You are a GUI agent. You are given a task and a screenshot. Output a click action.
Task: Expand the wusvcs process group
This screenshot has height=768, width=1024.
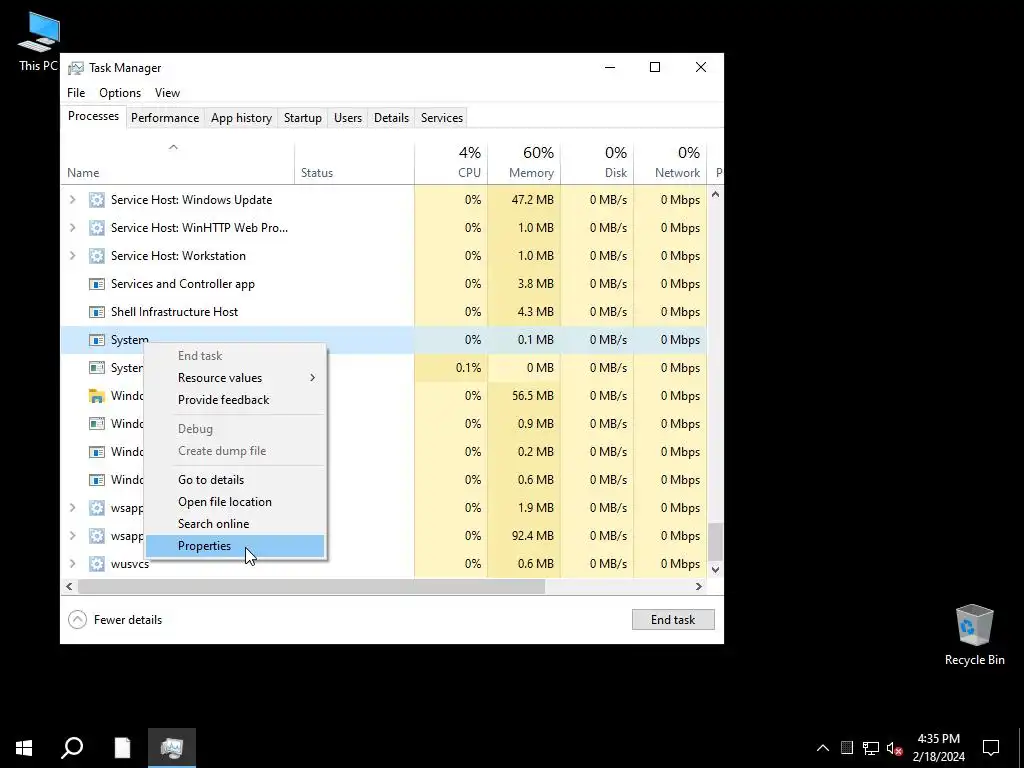[x=72, y=564]
